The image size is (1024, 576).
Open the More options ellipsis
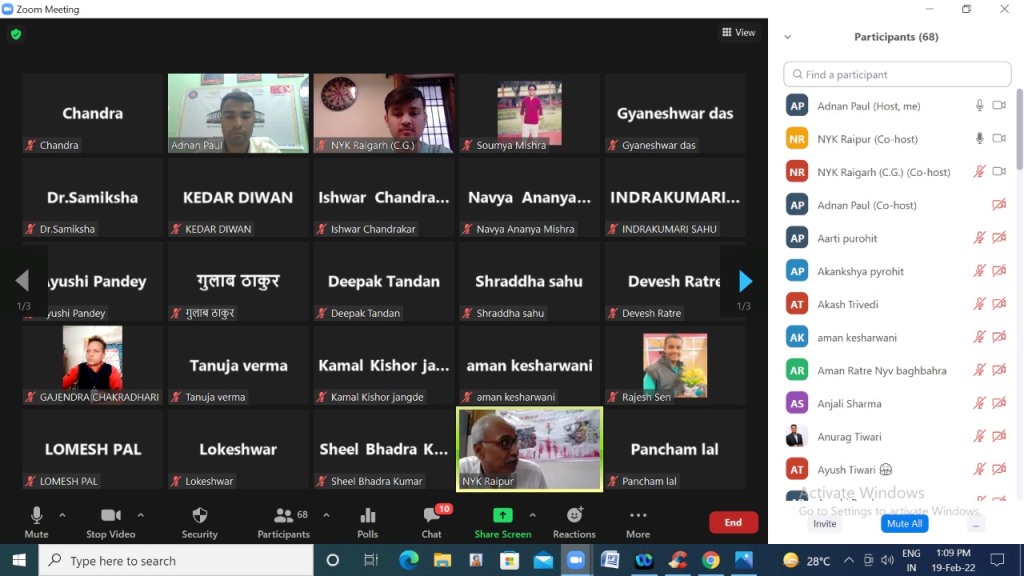click(637, 516)
